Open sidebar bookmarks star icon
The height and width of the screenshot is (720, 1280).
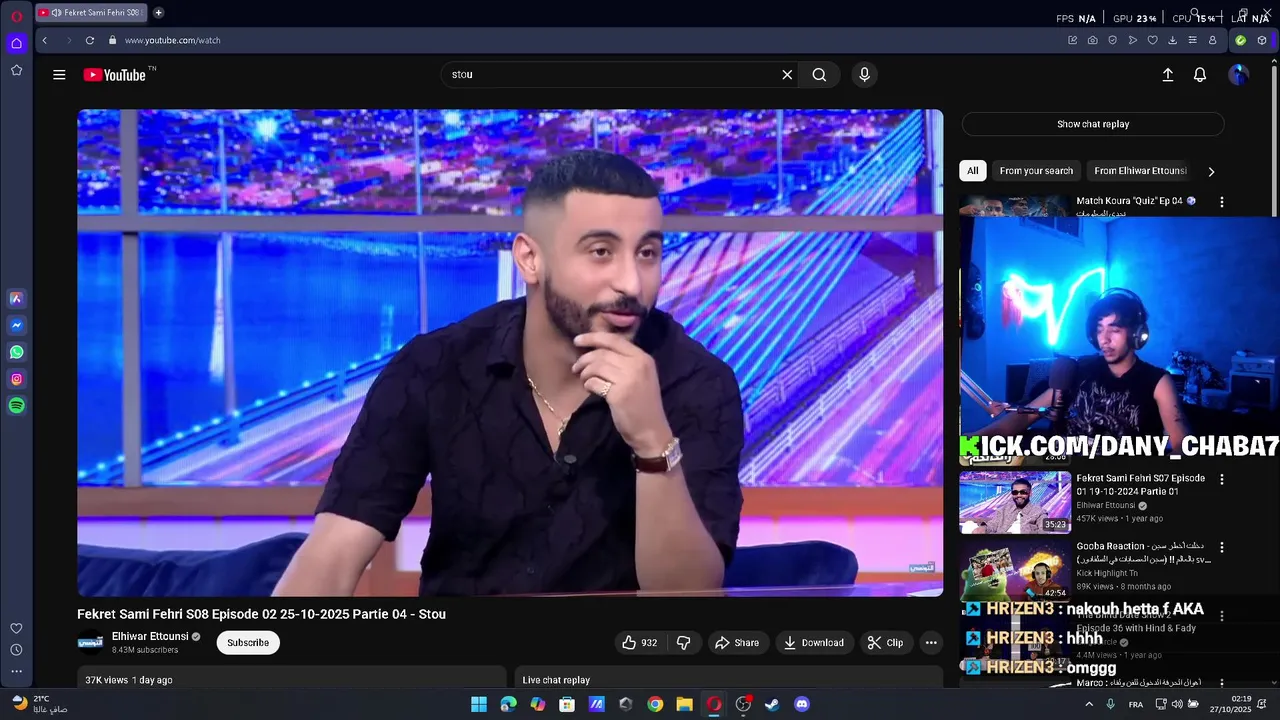[x=16, y=70]
